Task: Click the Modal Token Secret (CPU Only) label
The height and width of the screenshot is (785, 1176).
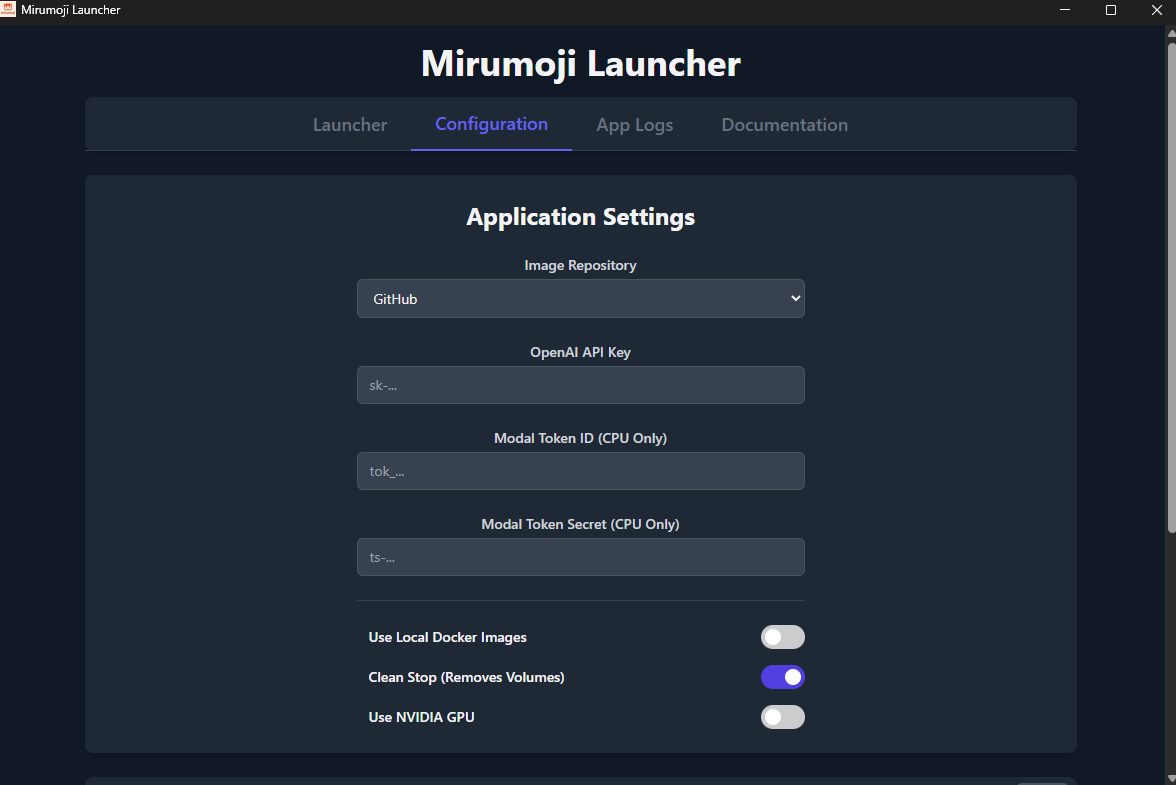Action: tap(580, 524)
